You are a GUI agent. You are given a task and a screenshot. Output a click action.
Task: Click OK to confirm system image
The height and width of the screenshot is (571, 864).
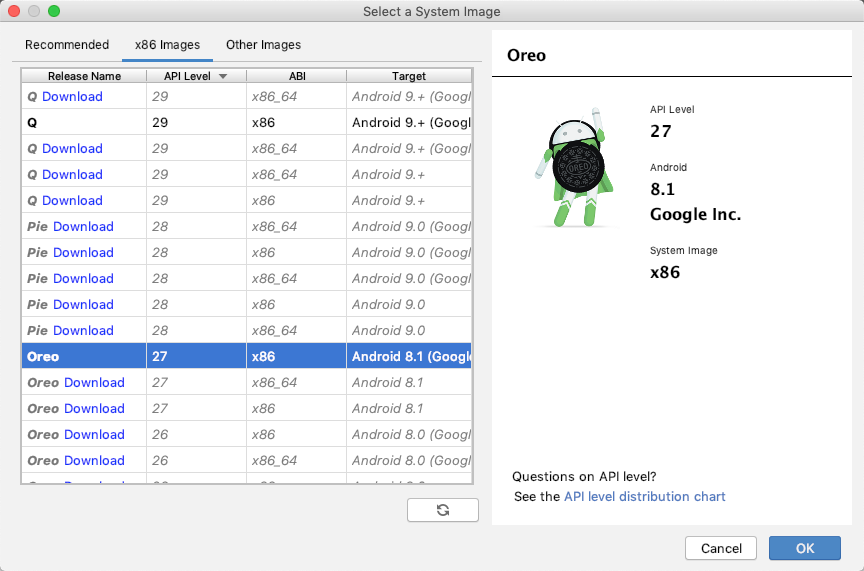804,548
